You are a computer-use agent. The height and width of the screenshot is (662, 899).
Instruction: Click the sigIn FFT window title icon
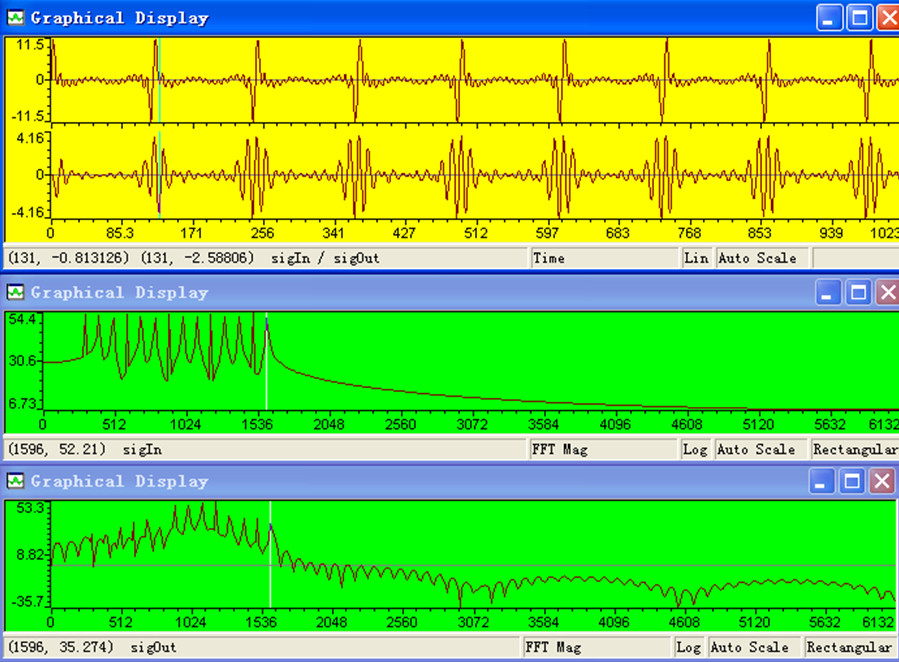(x=15, y=292)
